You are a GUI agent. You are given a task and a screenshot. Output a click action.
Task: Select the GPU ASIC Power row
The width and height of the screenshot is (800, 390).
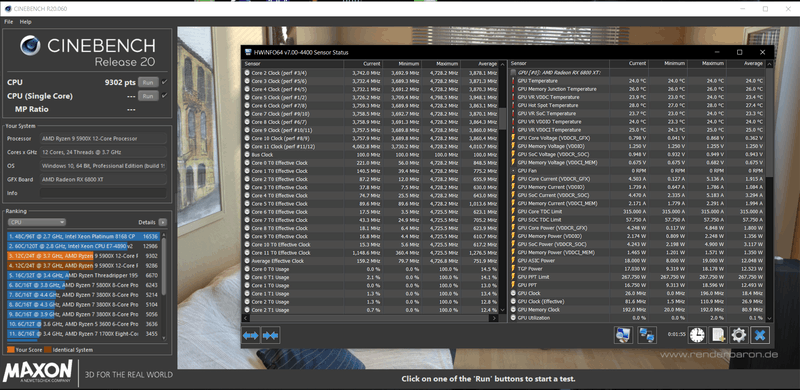coord(638,260)
